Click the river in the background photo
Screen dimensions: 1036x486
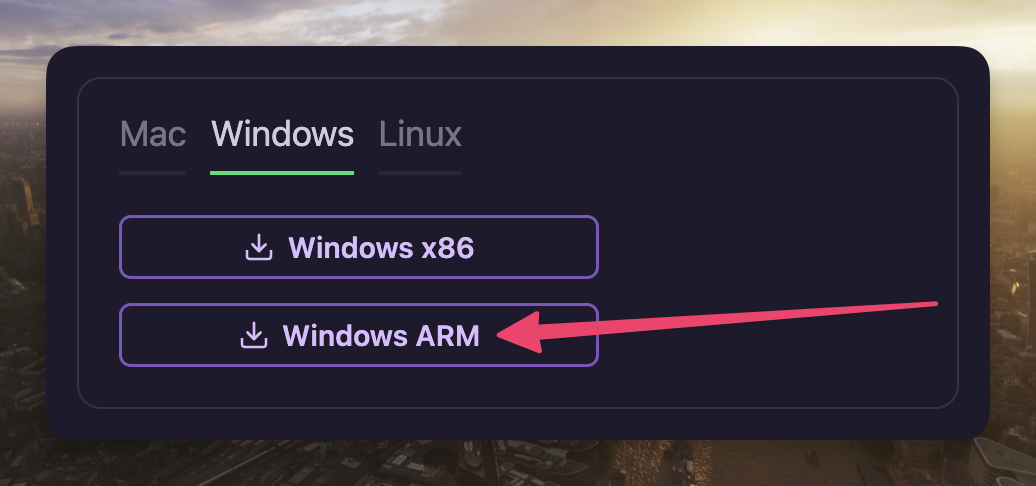[694, 462]
